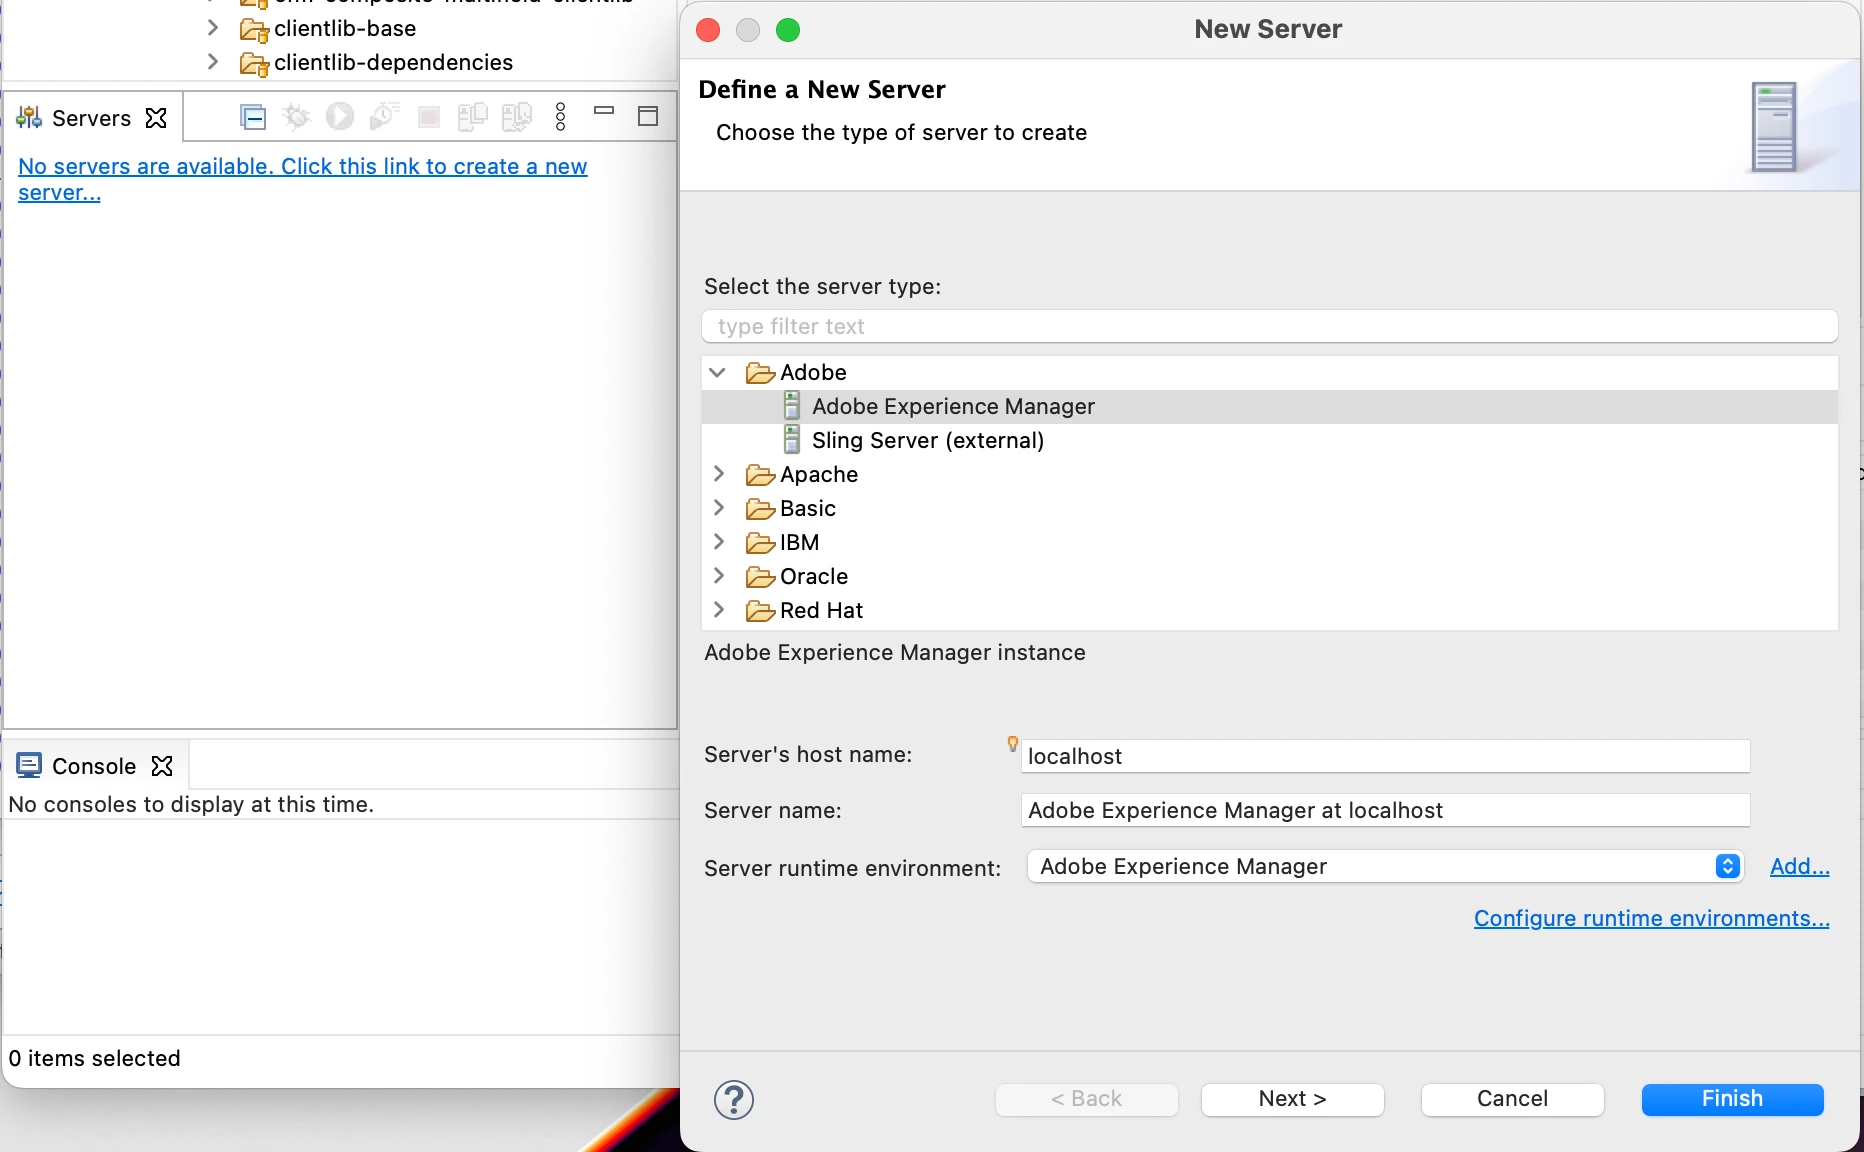Click the profile server icon
The height and width of the screenshot is (1152, 1864).
[384, 117]
